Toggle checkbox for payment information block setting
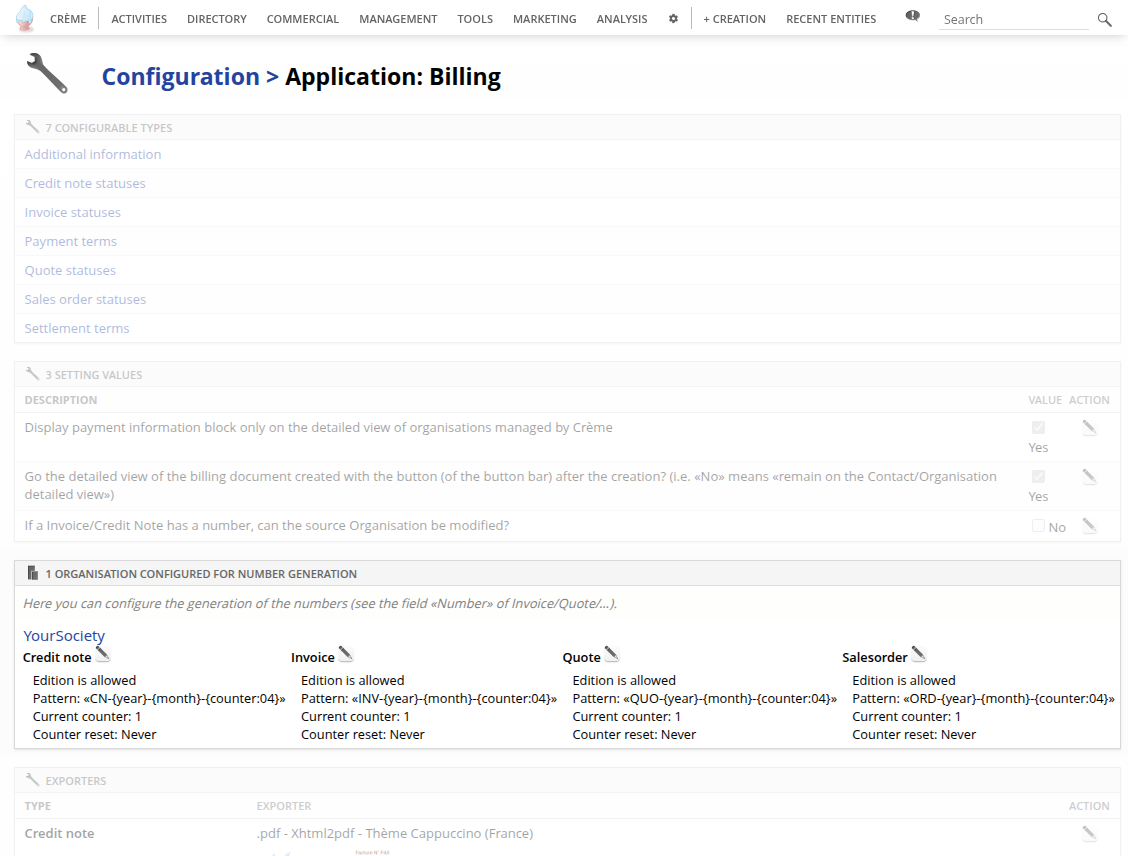This screenshot has width=1128, height=856. click(1038, 427)
